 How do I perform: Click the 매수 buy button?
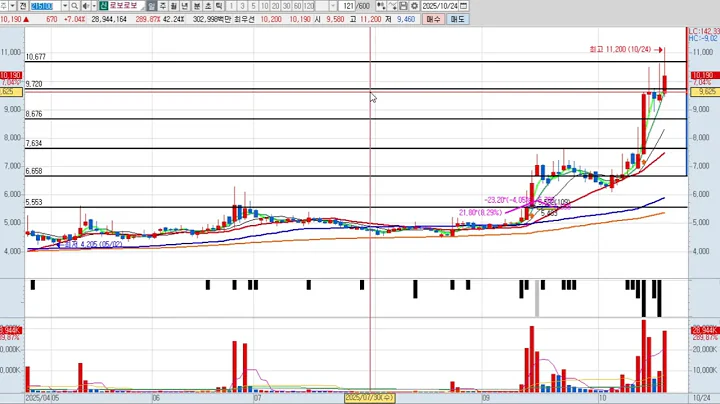433,19
